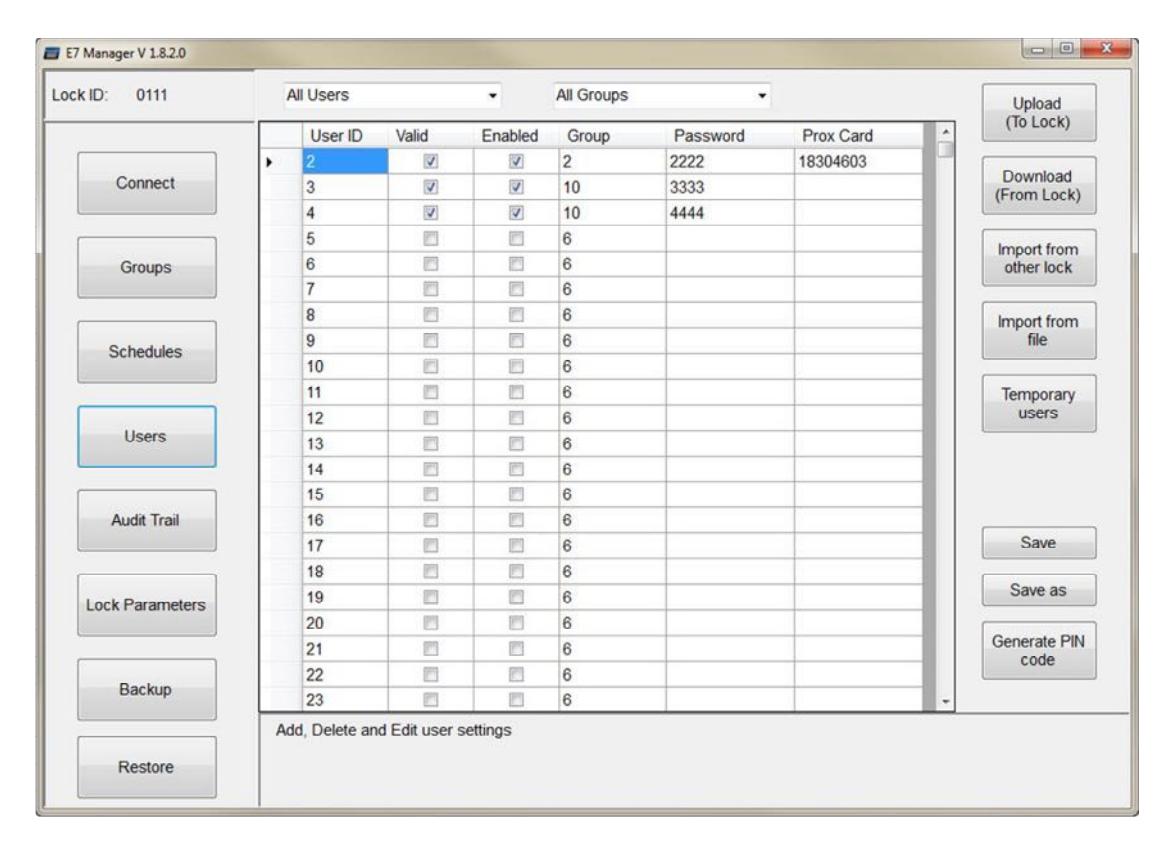Check Valid for user 5
1171x844 pixels.
(x=431, y=238)
